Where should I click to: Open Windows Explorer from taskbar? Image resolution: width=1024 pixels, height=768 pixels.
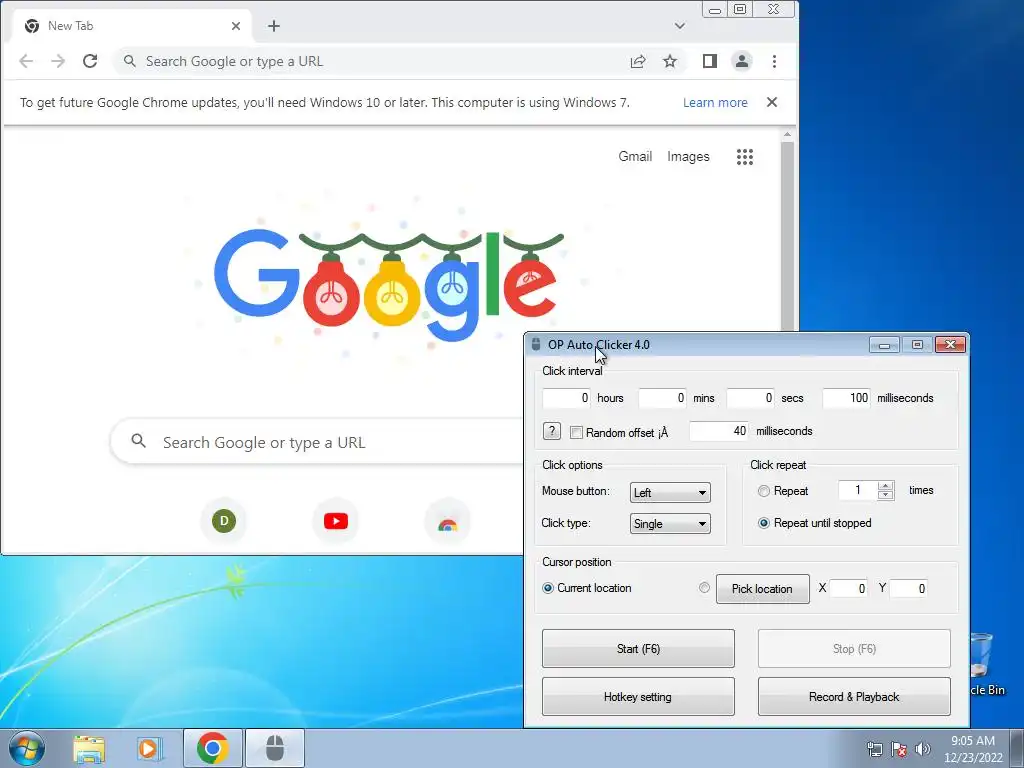pos(89,748)
